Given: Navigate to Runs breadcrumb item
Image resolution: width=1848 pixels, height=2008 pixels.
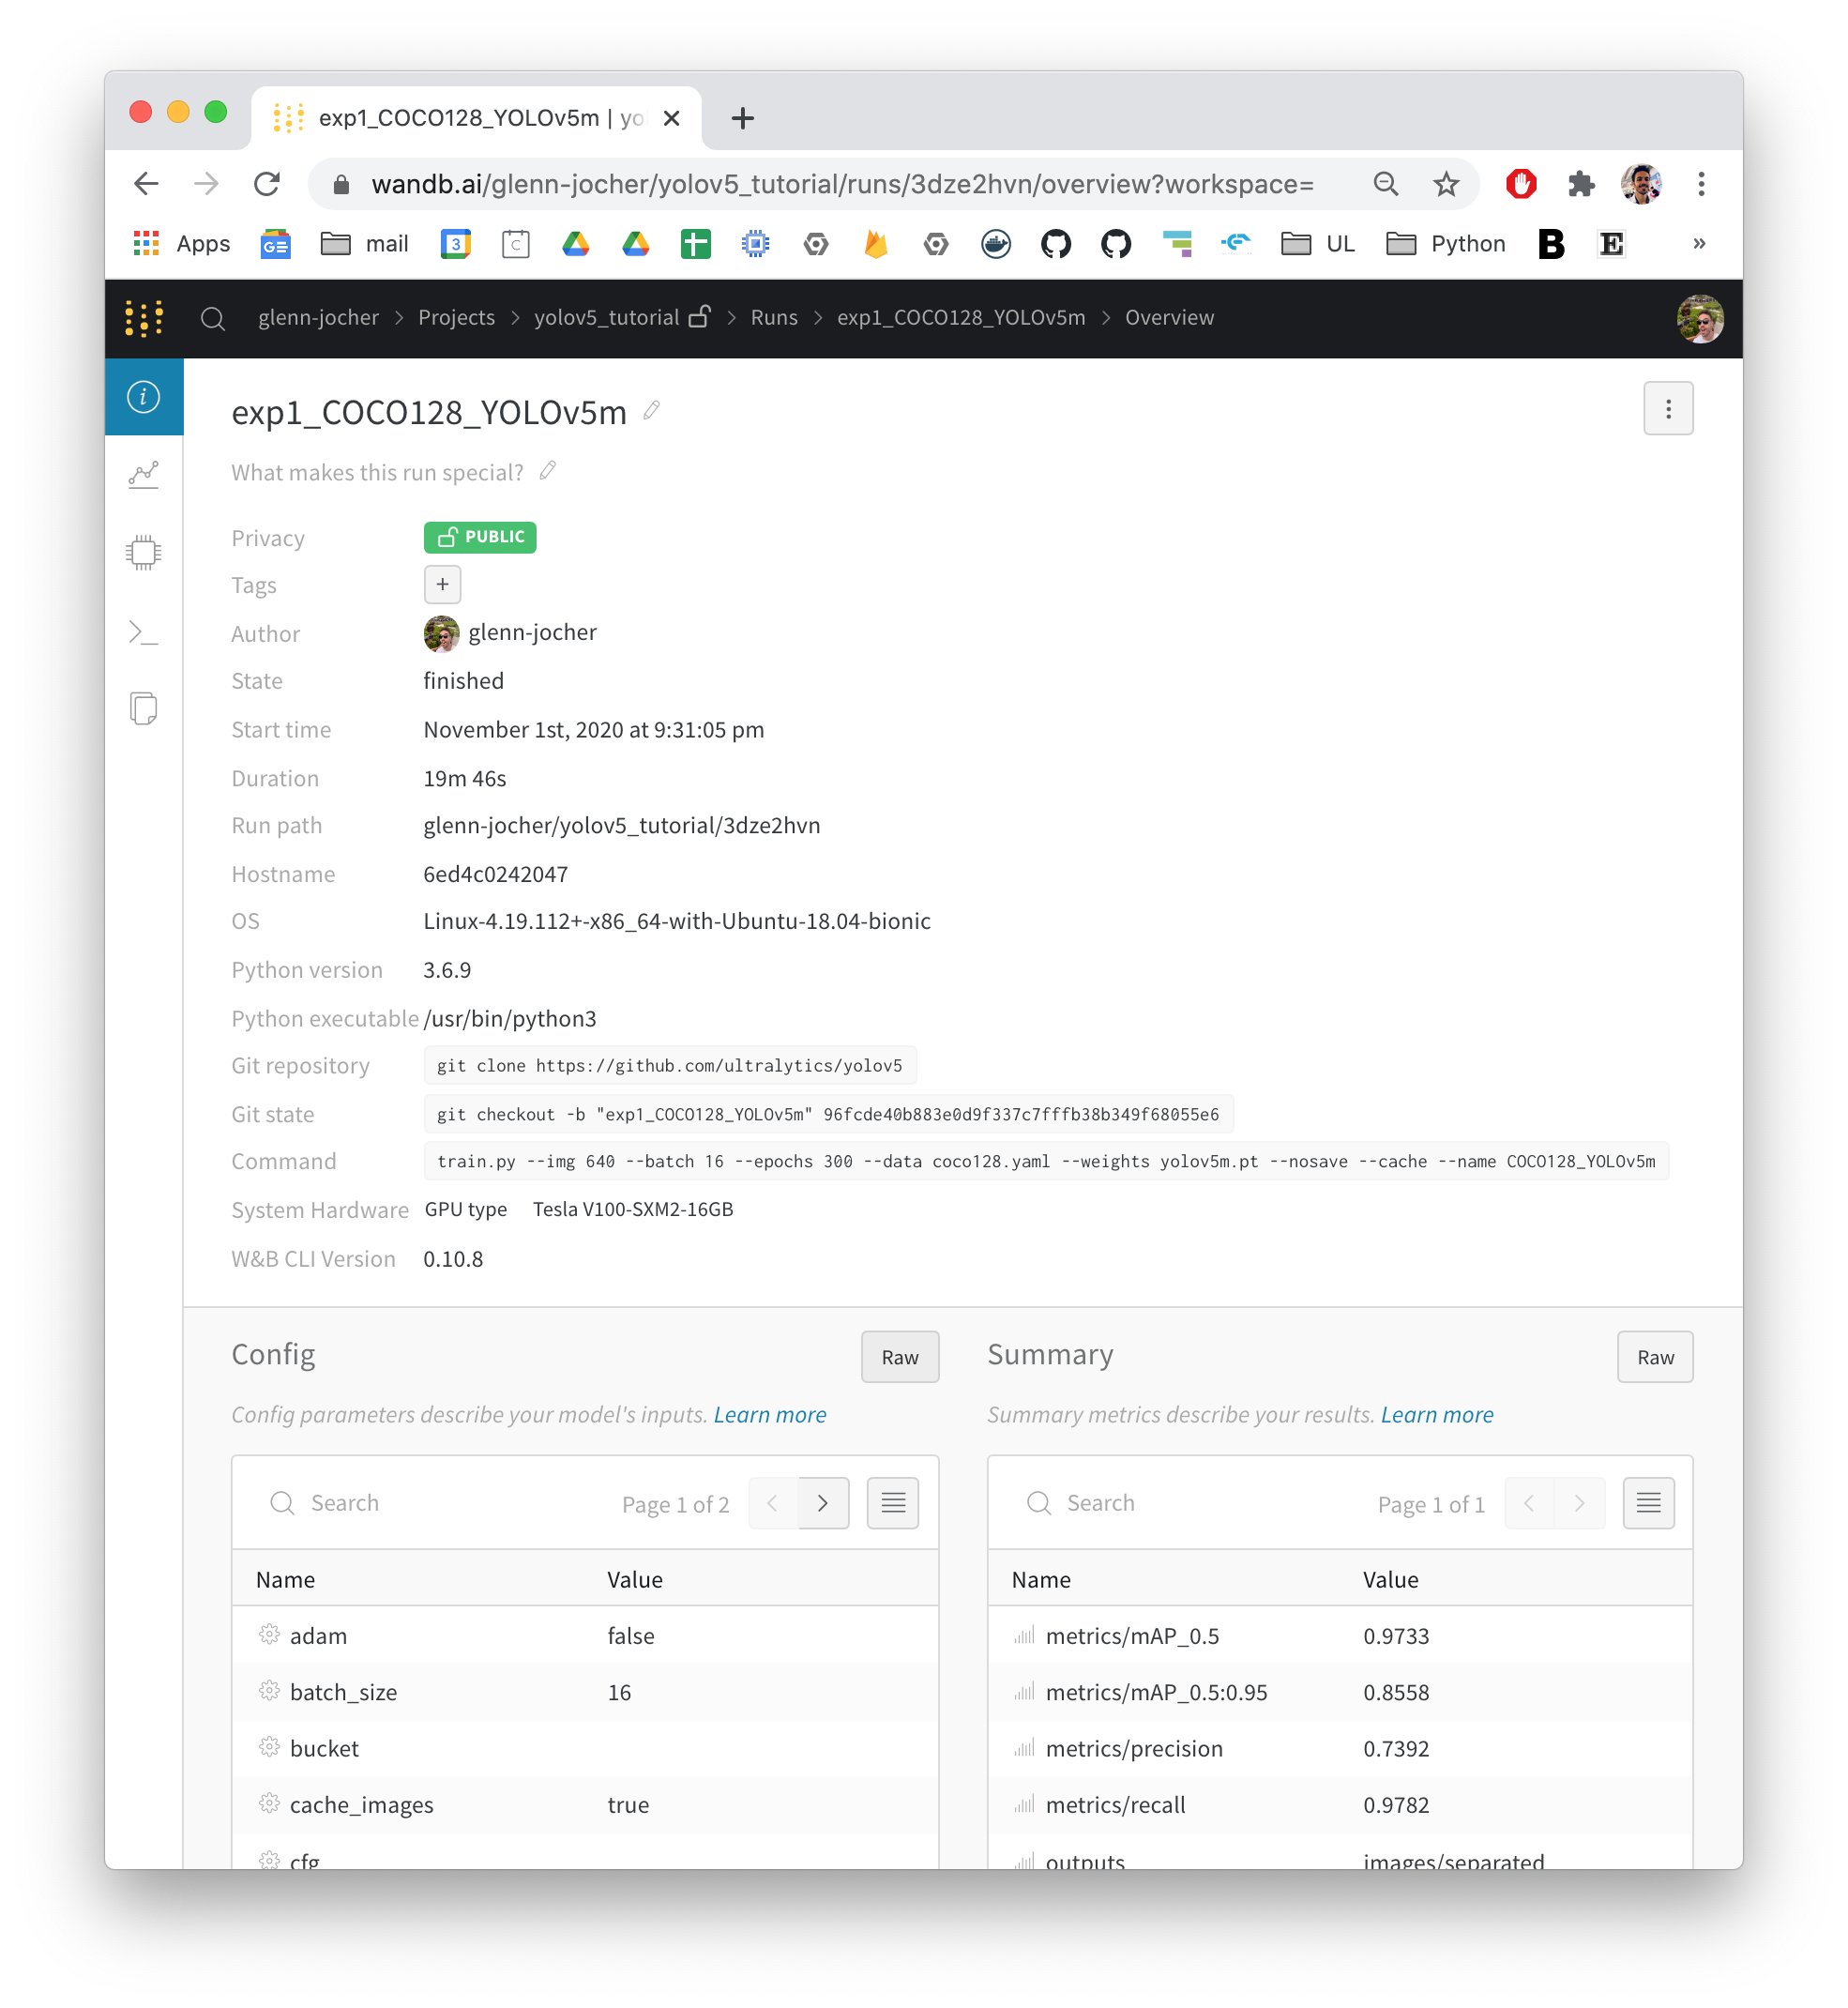Looking at the screenshot, I should [773, 318].
